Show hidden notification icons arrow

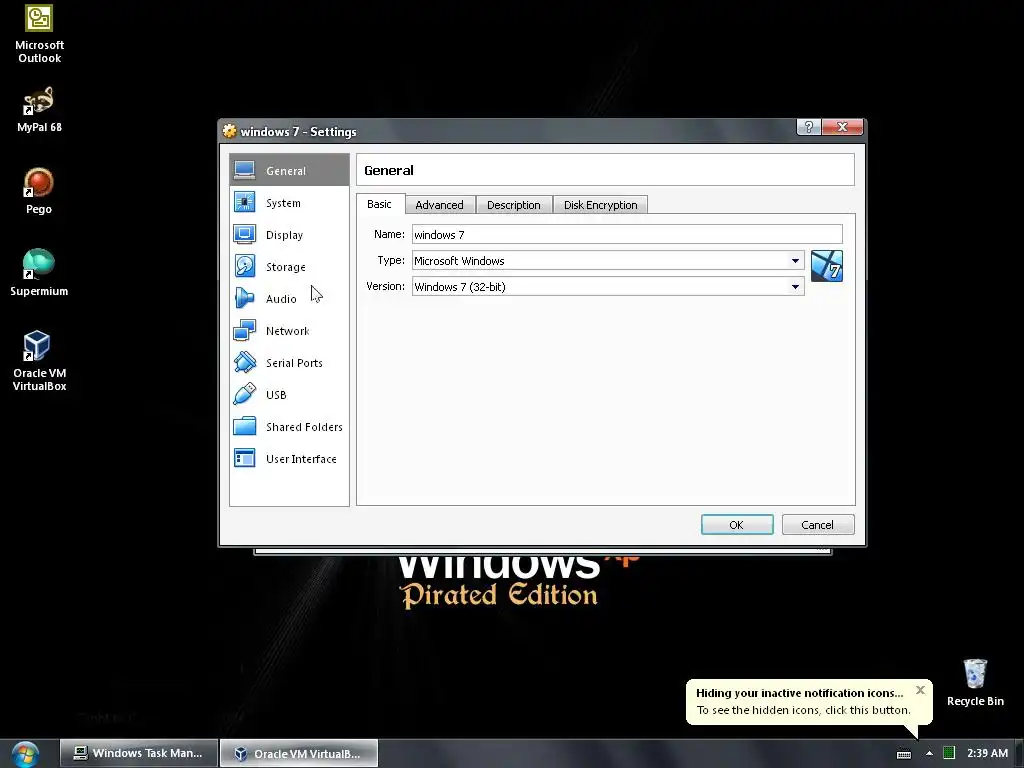pyautogui.click(x=929, y=753)
